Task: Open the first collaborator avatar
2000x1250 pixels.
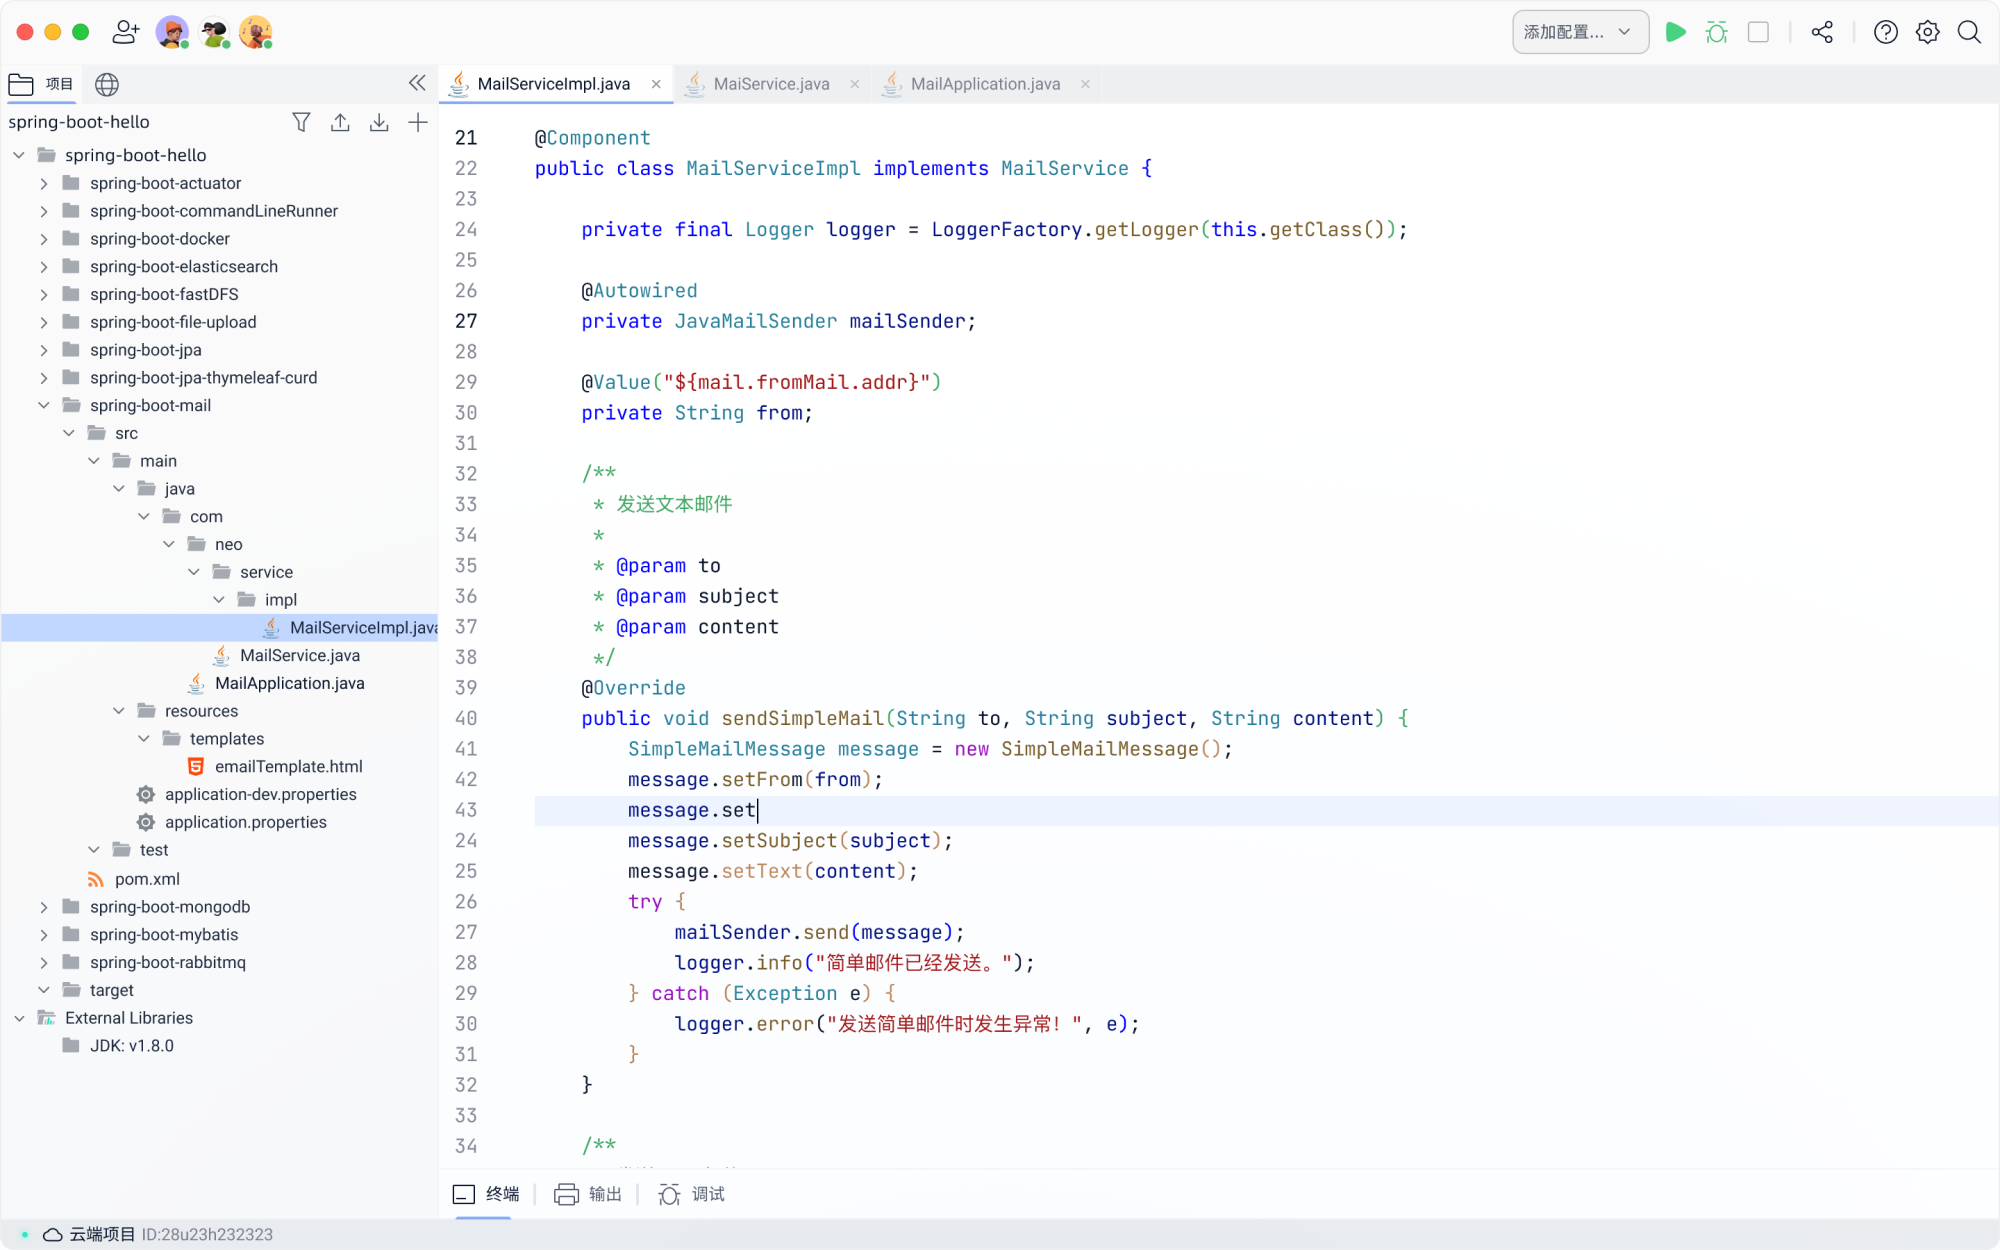Action: (x=172, y=32)
